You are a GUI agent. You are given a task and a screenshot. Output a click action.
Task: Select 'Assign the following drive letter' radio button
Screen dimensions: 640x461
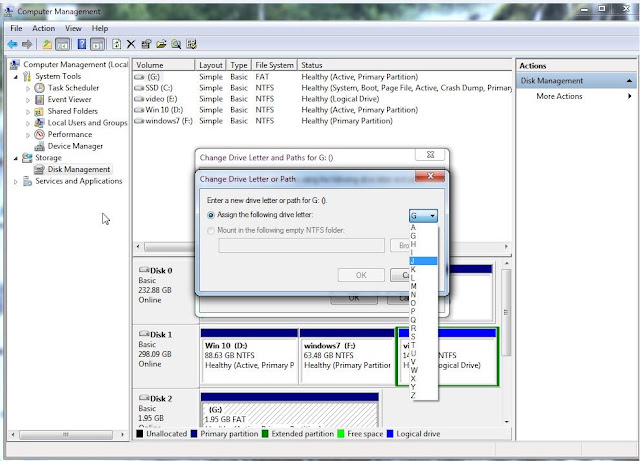(x=211, y=215)
